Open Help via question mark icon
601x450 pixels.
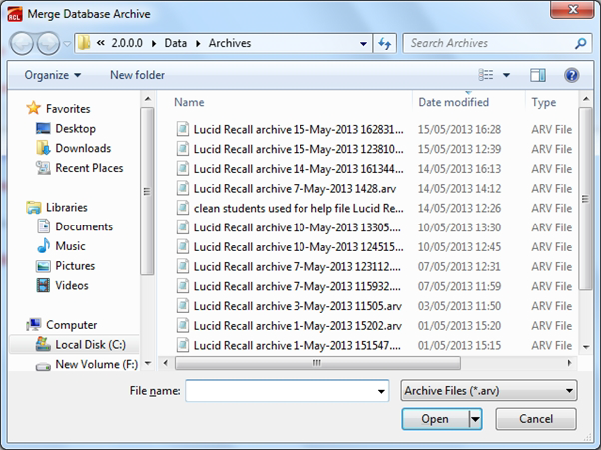[x=571, y=75]
